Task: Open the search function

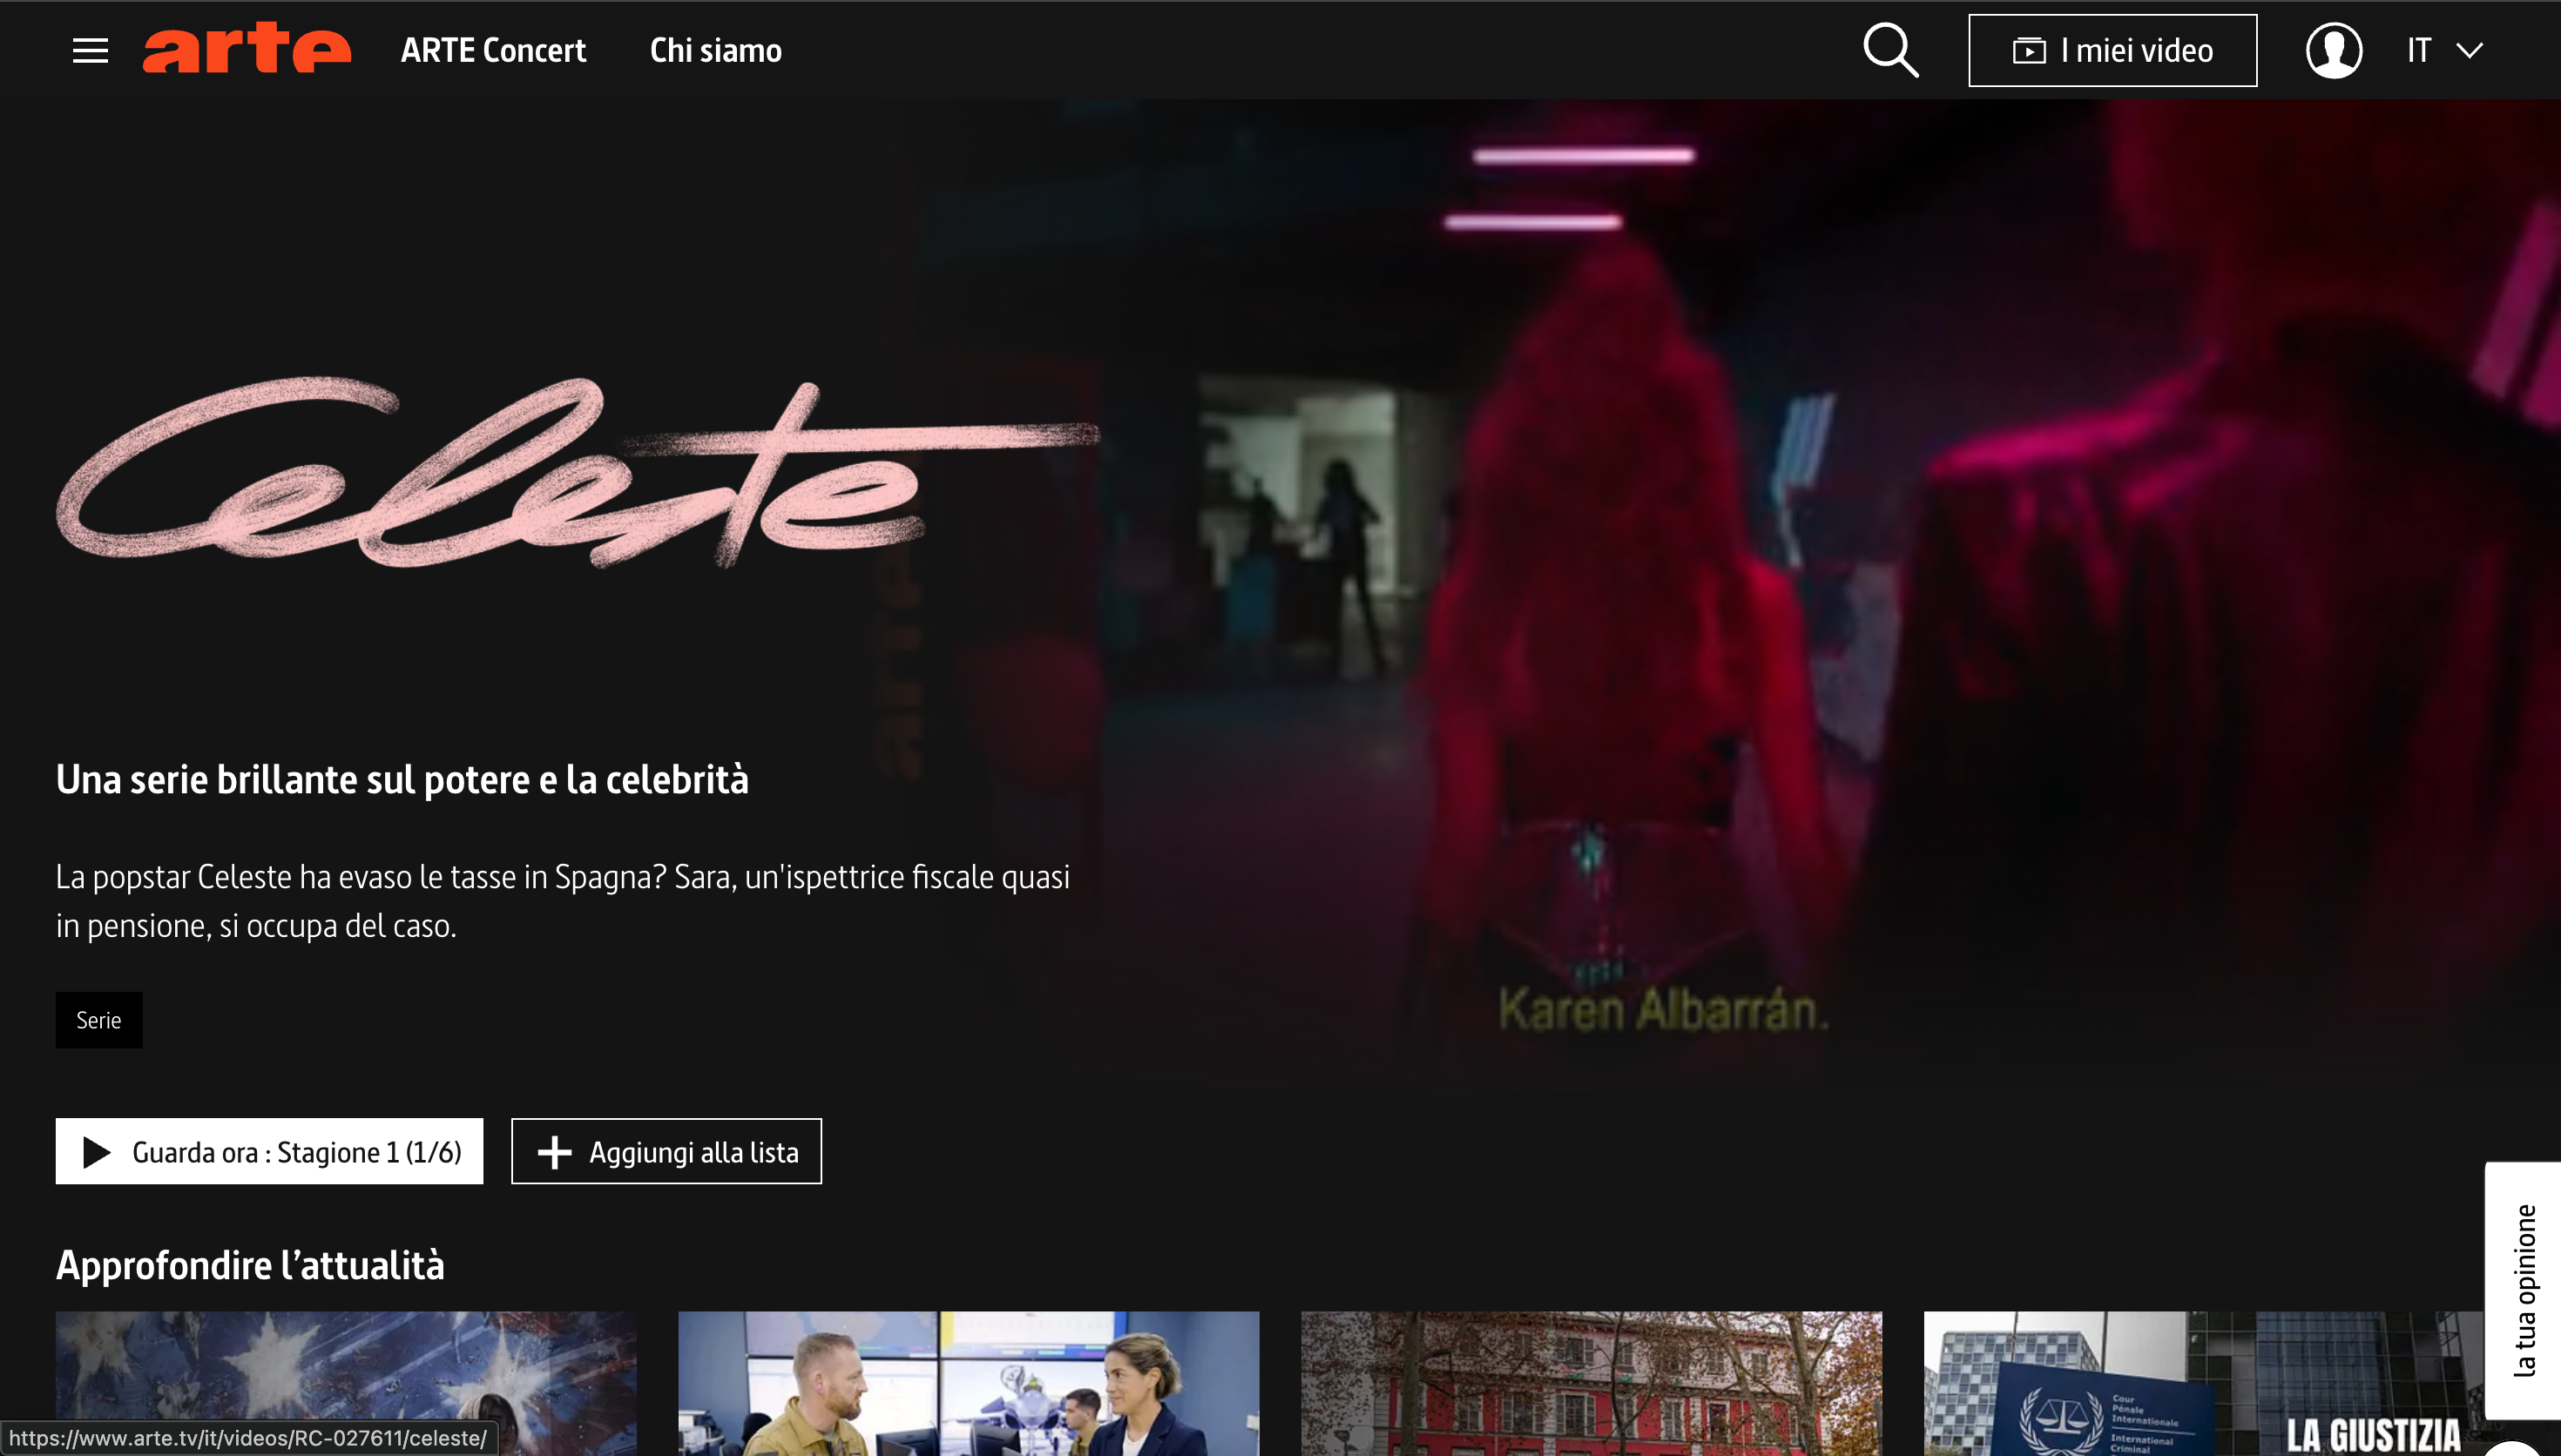Action: click(x=1890, y=50)
